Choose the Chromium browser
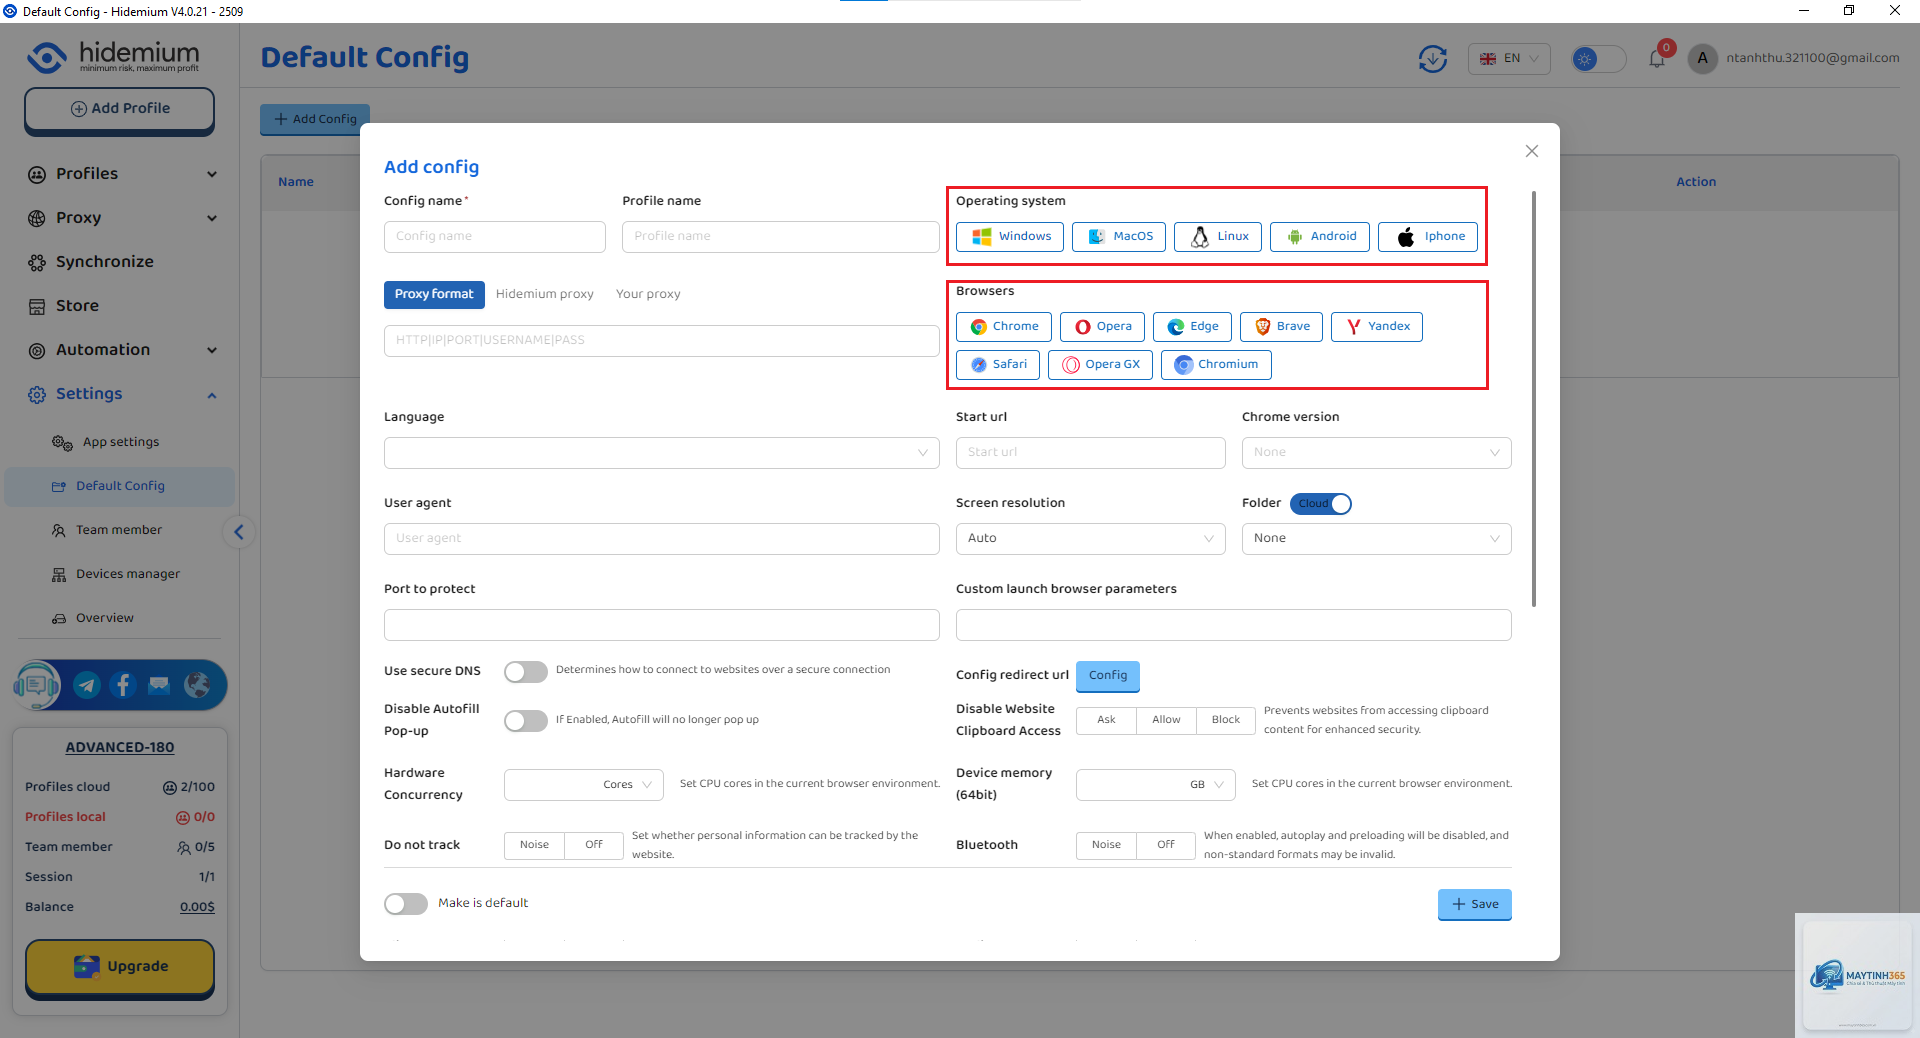This screenshot has height=1038, width=1920. 1216,365
